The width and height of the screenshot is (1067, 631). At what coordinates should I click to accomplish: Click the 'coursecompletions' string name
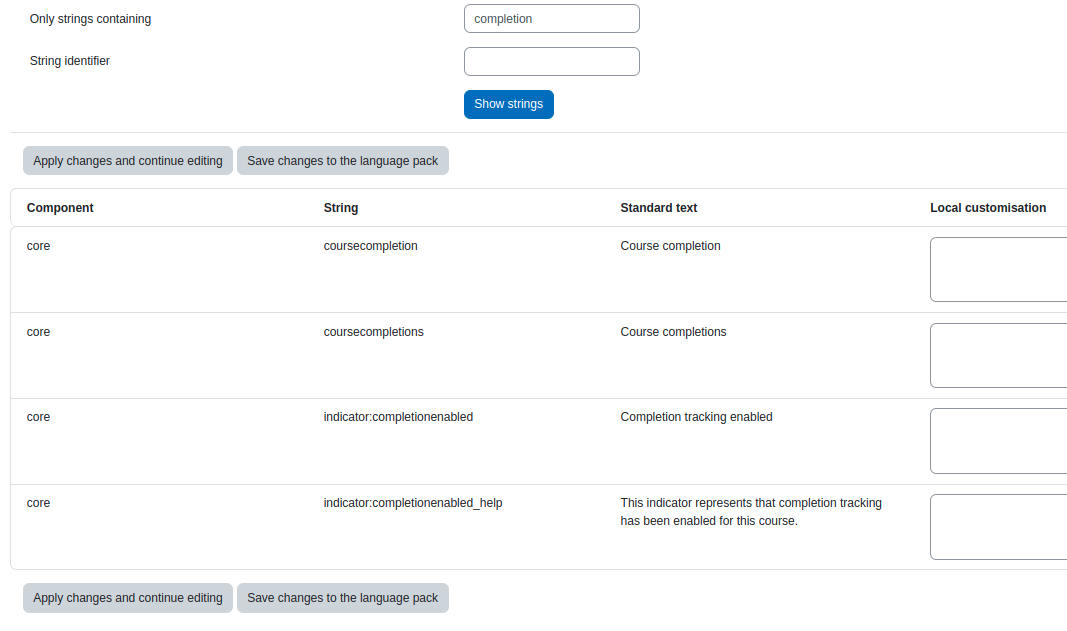374,331
